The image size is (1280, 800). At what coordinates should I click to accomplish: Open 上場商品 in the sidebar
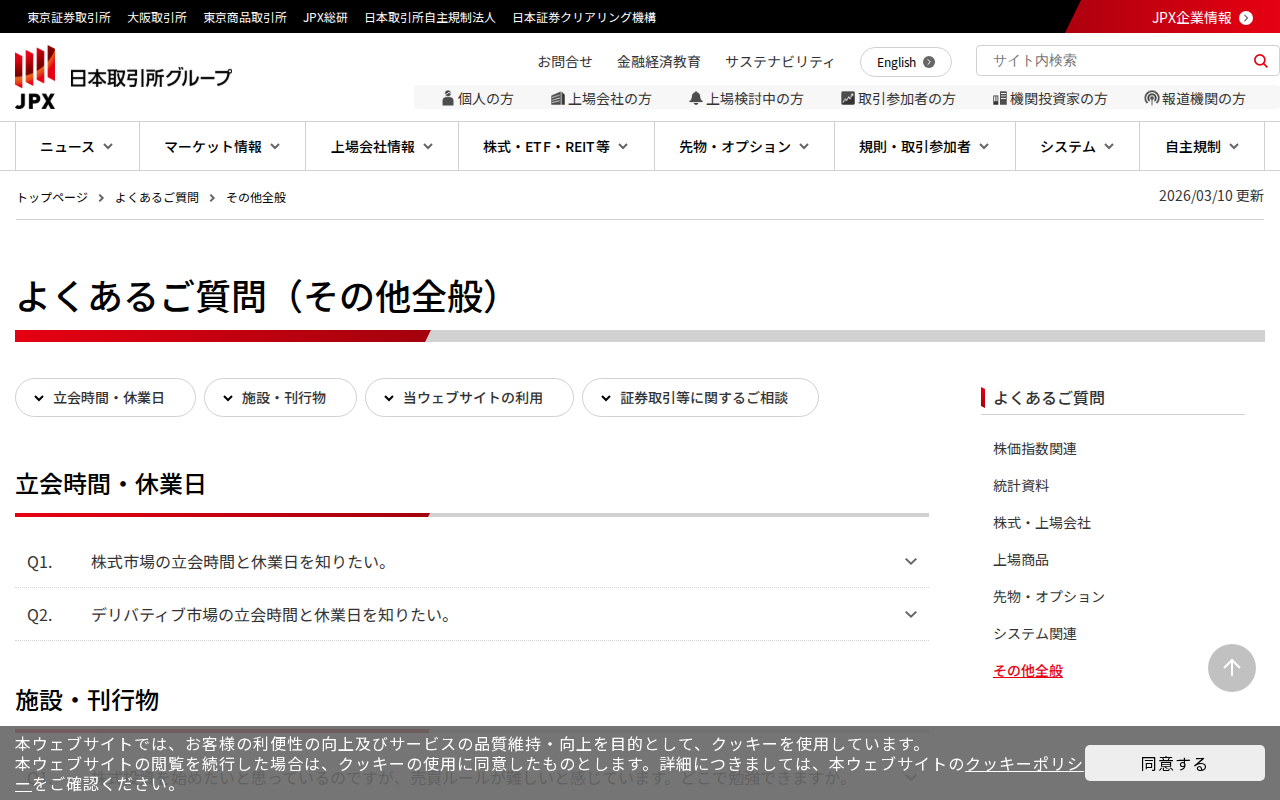point(1021,560)
